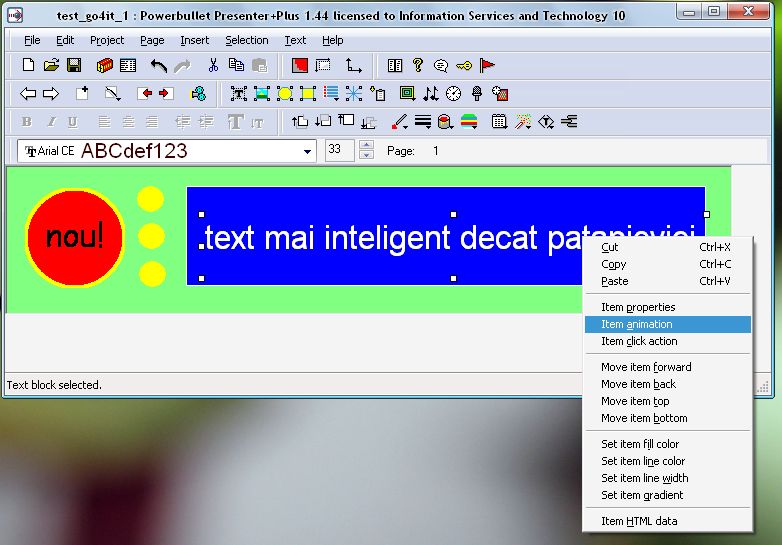This screenshot has height=545, width=782.
Task: Open the fill color paint bucket dropdown
Action: point(445,121)
